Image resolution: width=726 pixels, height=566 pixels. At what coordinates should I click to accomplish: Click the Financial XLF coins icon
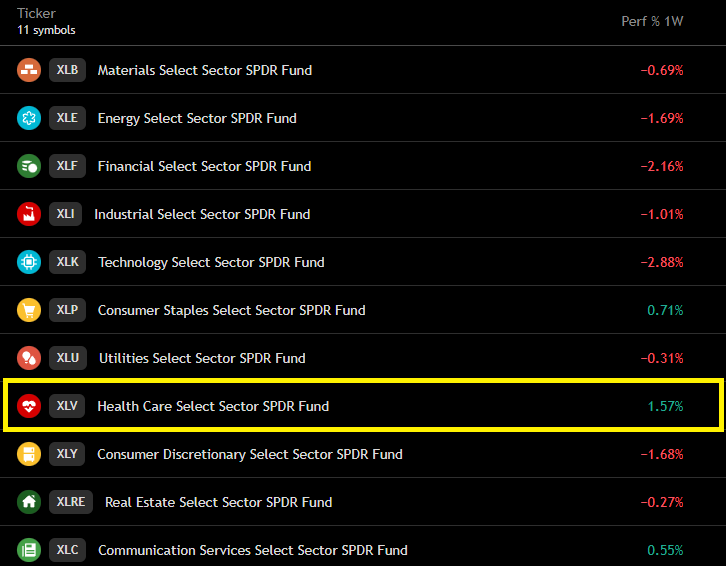[29, 166]
